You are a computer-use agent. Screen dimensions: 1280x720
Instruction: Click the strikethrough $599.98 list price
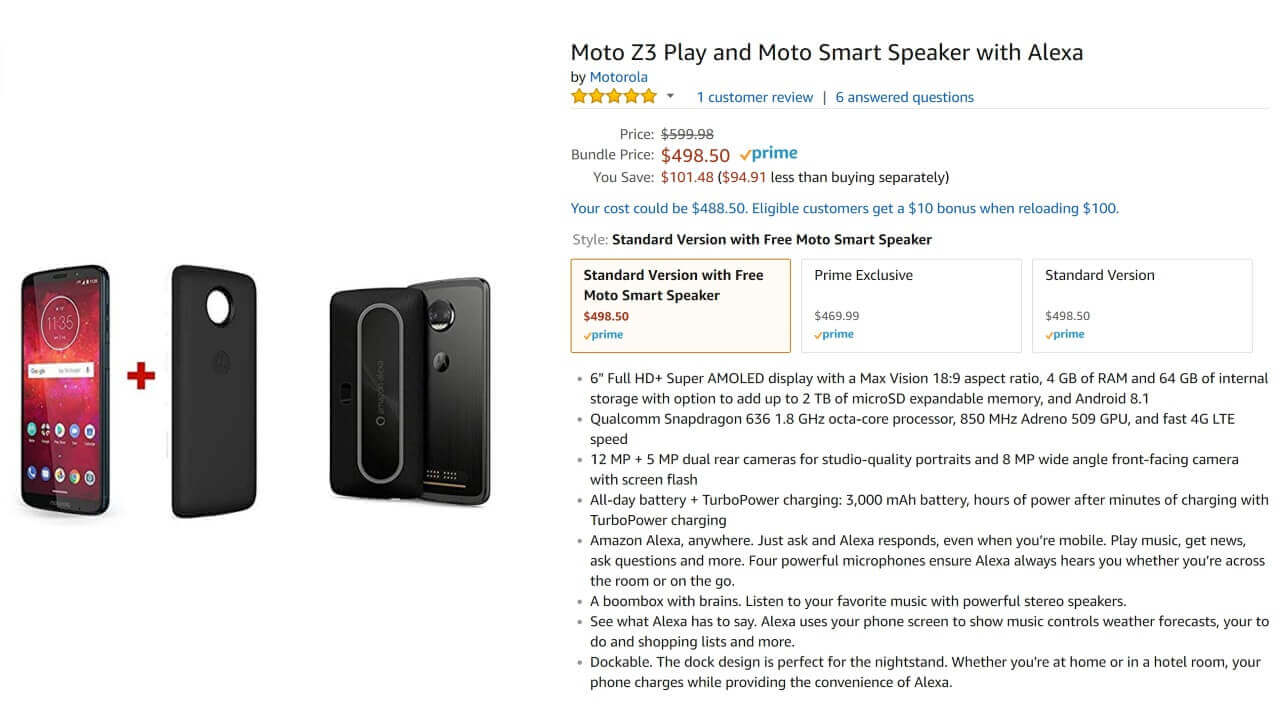click(x=687, y=134)
